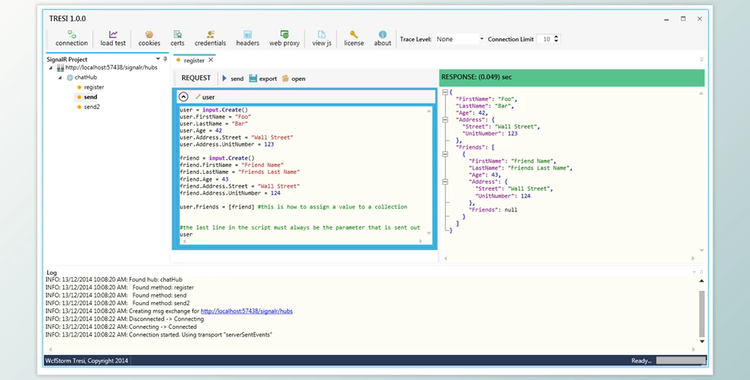
Task: Collapse the top-level Address JSON node
Action: pyautogui.click(x=445, y=120)
